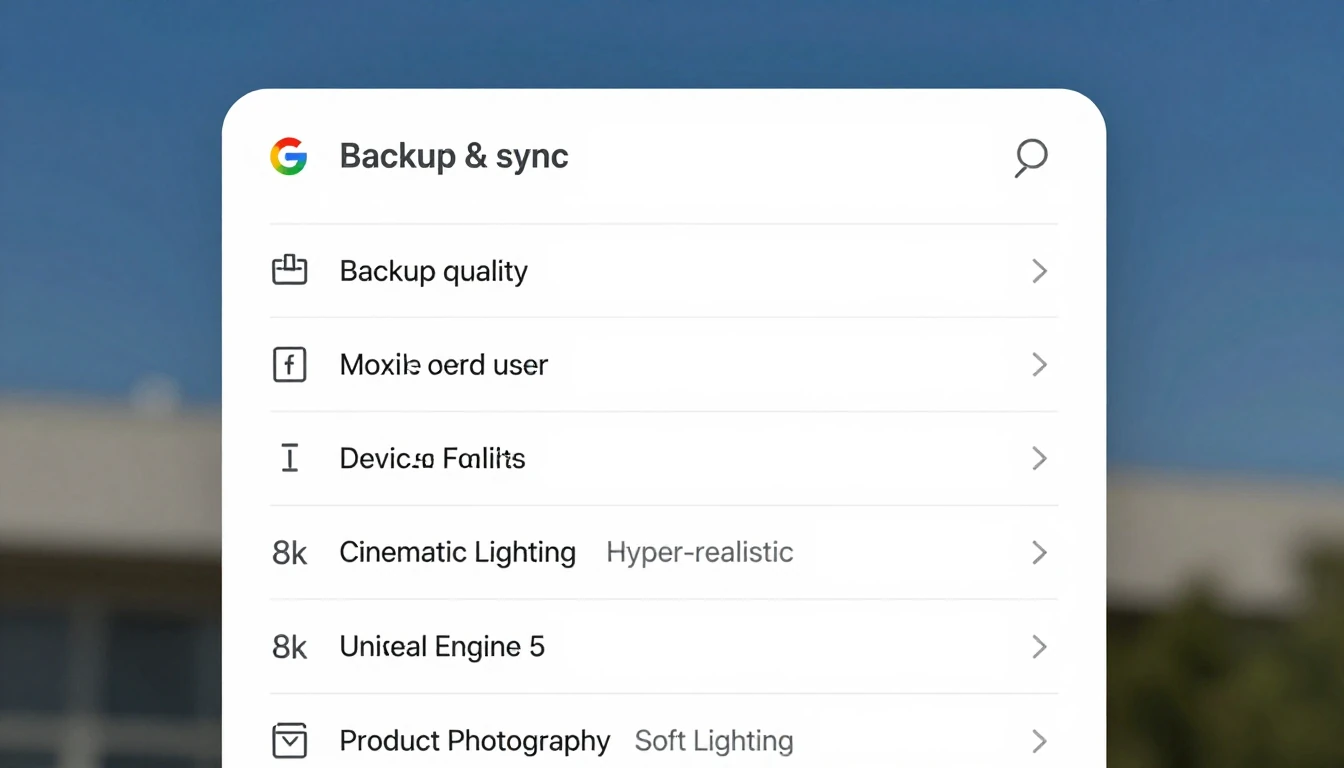This screenshot has width=1344, height=768.
Task: Click the 8k icon beside Unreal Engine 5
Action: pyautogui.click(x=289, y=647)
